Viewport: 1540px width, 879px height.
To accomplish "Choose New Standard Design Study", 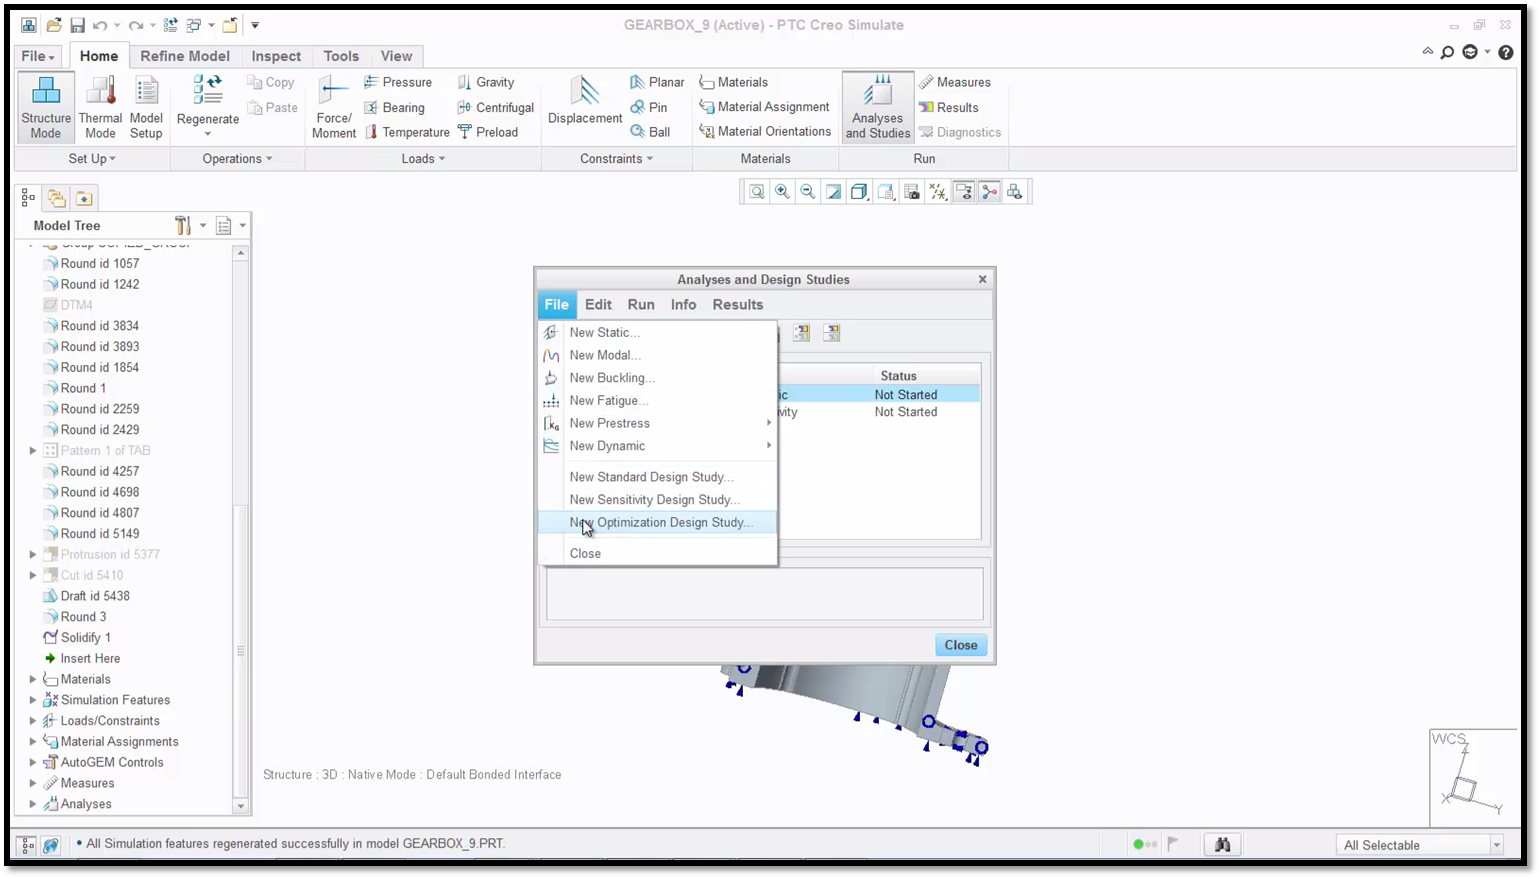I will [658, 477].
